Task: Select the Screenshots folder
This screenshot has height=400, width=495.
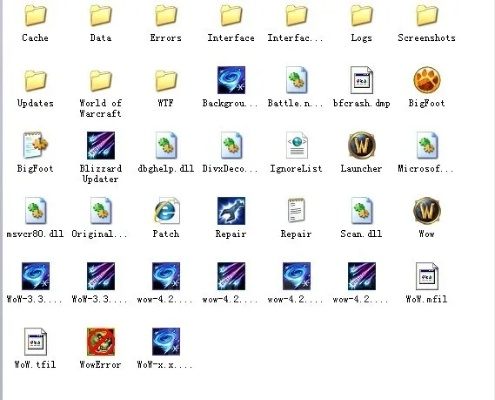Action: [x=427, y=16]
